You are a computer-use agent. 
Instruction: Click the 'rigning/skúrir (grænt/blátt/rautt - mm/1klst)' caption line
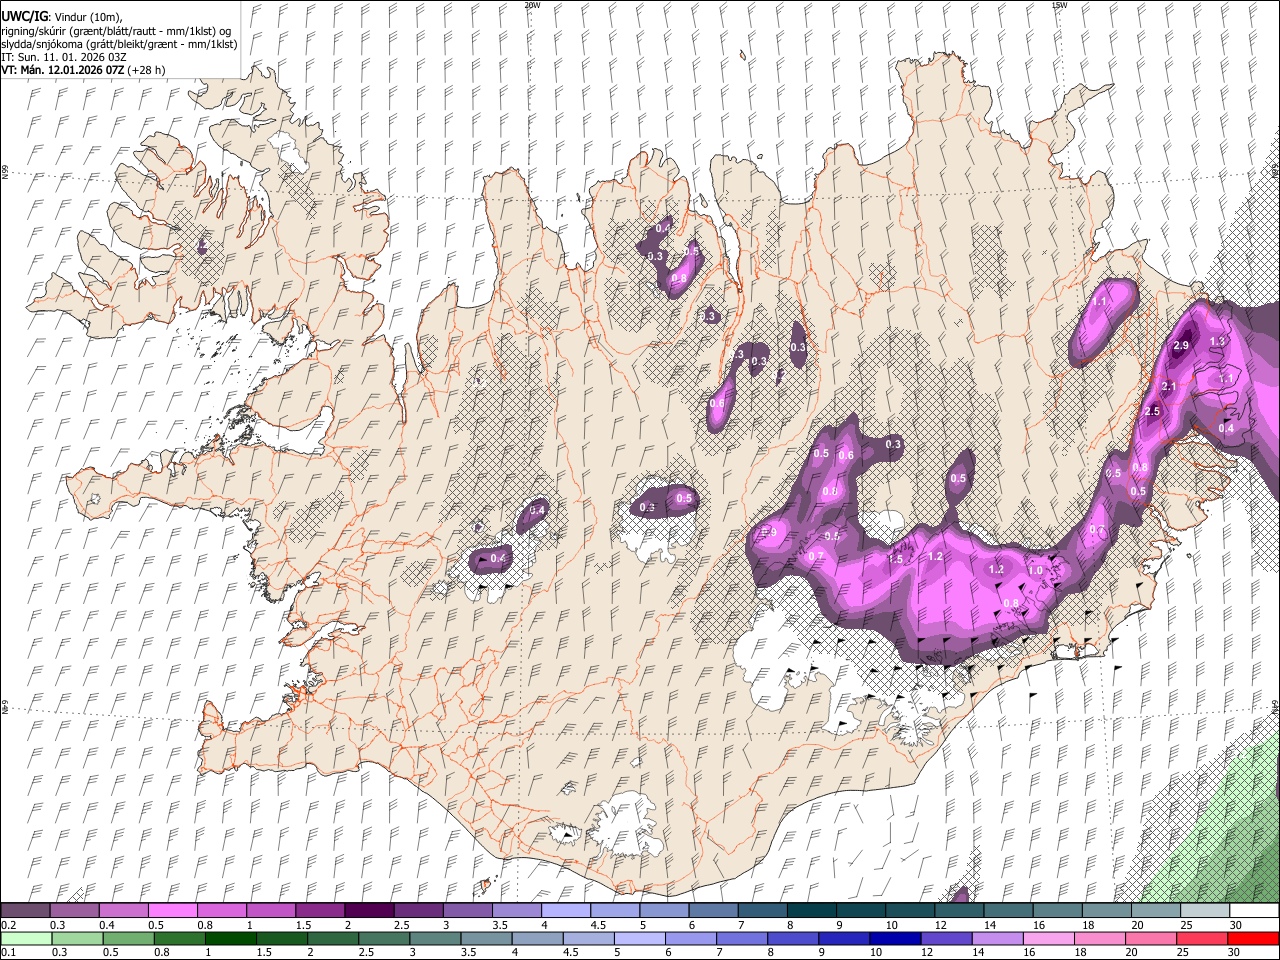click(x=116, y=30)
